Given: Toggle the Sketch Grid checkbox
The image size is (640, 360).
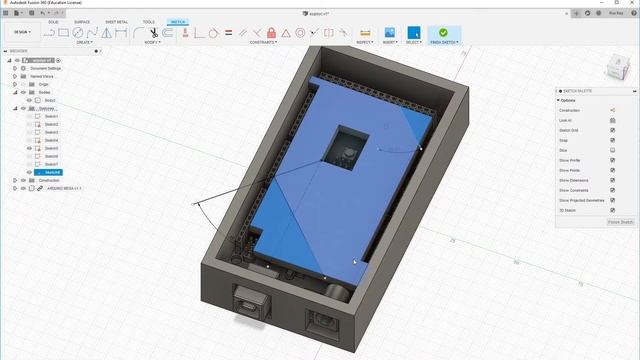Looking at the screenshot, I should 612,130.
